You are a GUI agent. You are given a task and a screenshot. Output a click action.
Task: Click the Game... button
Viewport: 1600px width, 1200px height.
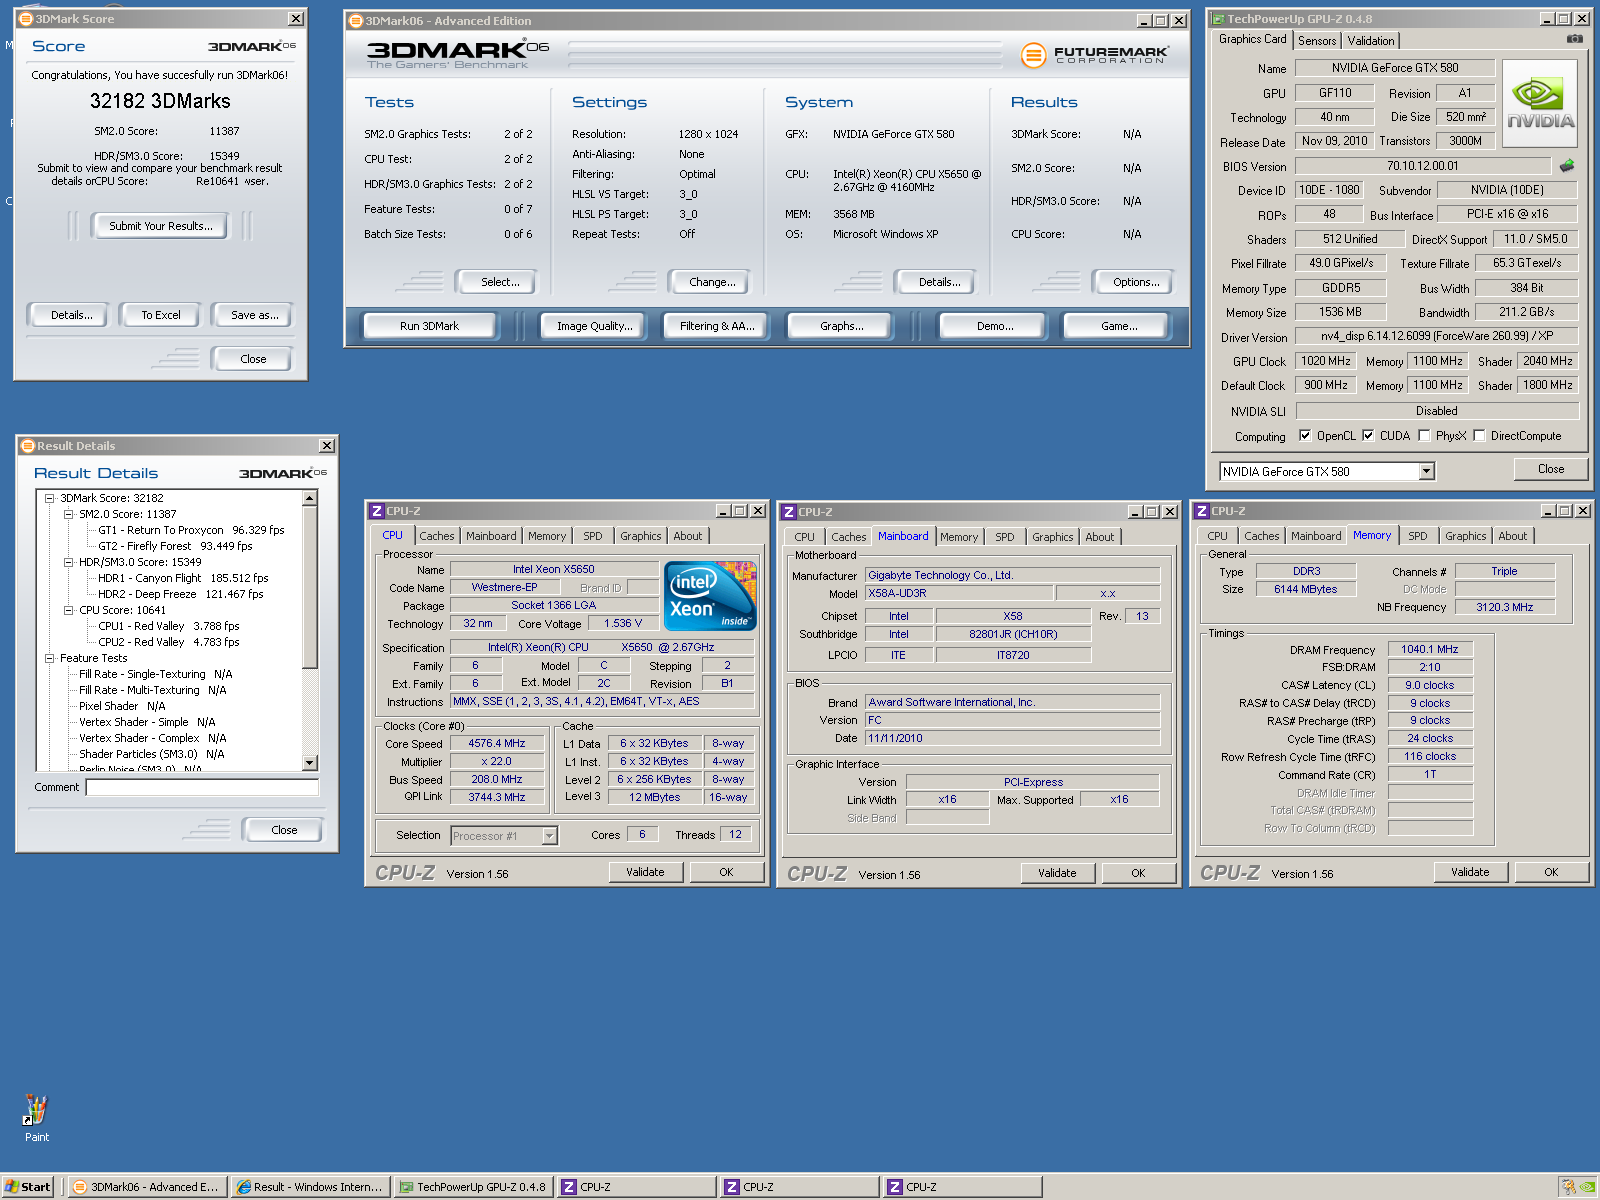(1118, 326)
